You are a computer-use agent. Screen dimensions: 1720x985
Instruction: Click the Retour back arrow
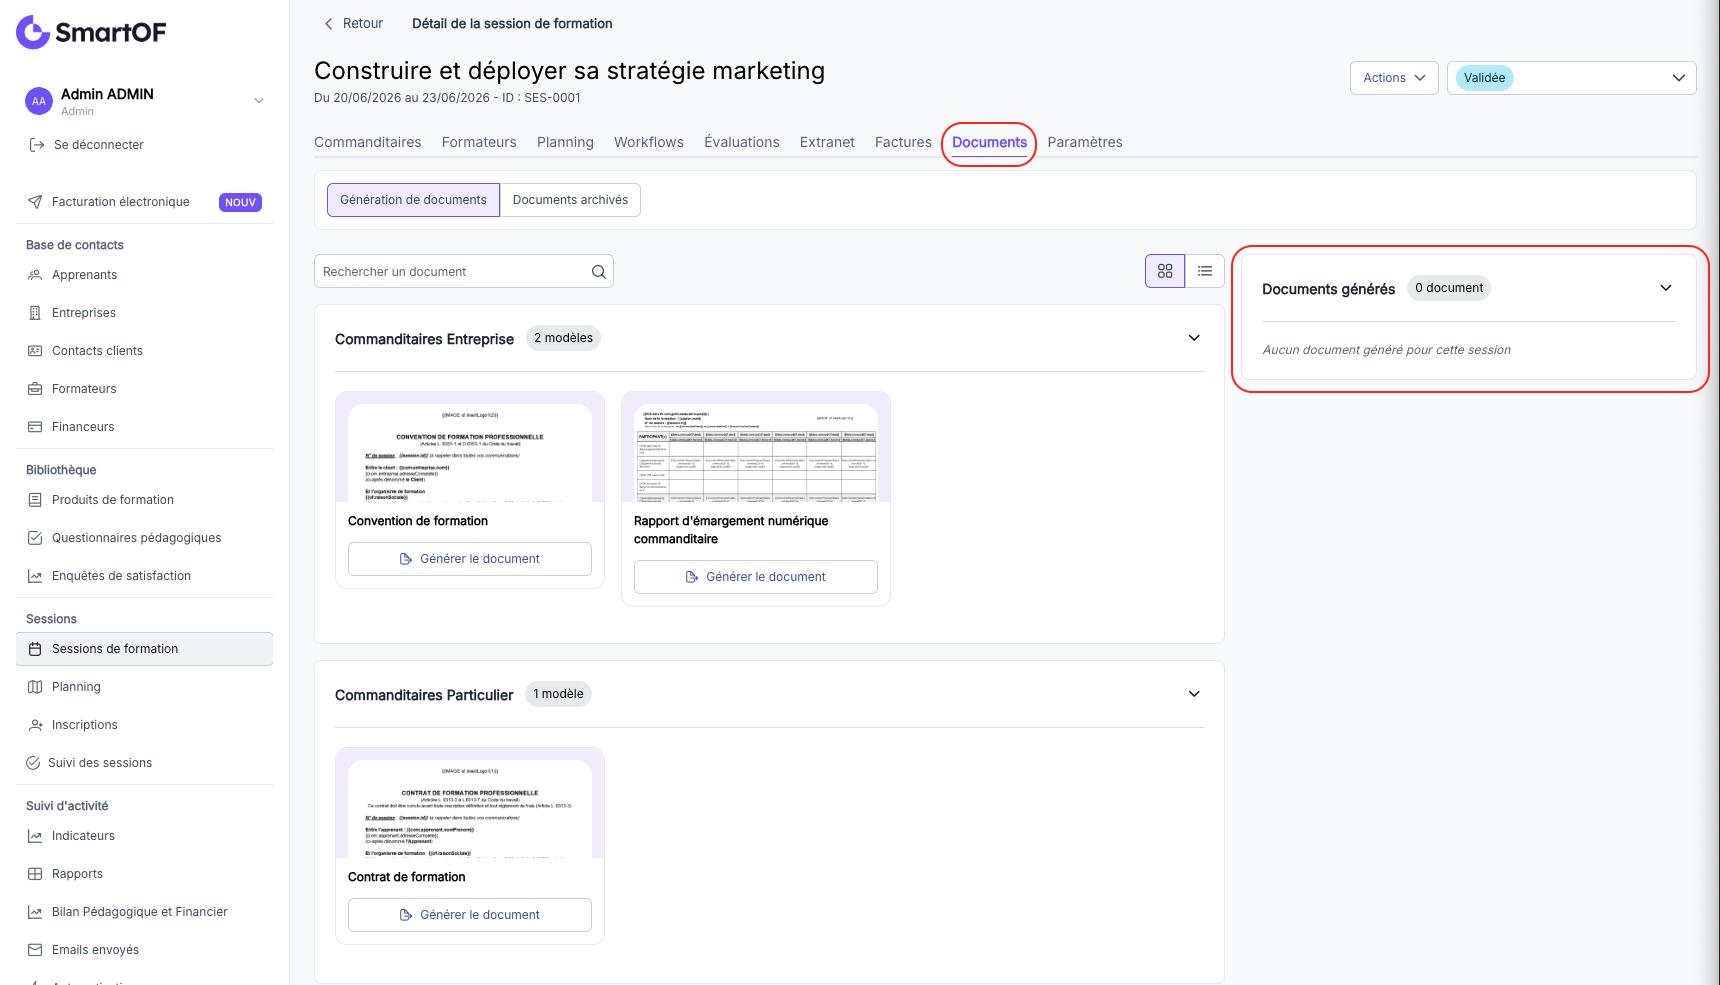(x=328, y=24)
